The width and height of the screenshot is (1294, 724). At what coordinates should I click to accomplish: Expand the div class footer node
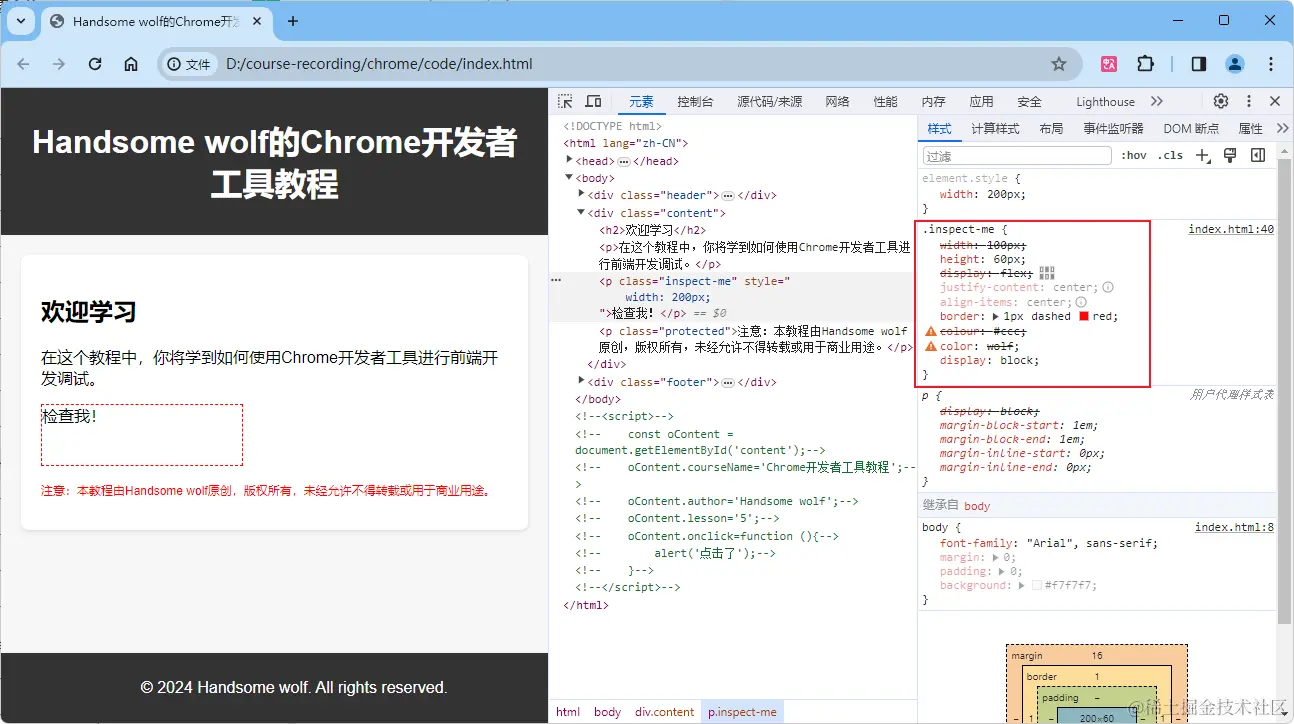click(582, 380)
